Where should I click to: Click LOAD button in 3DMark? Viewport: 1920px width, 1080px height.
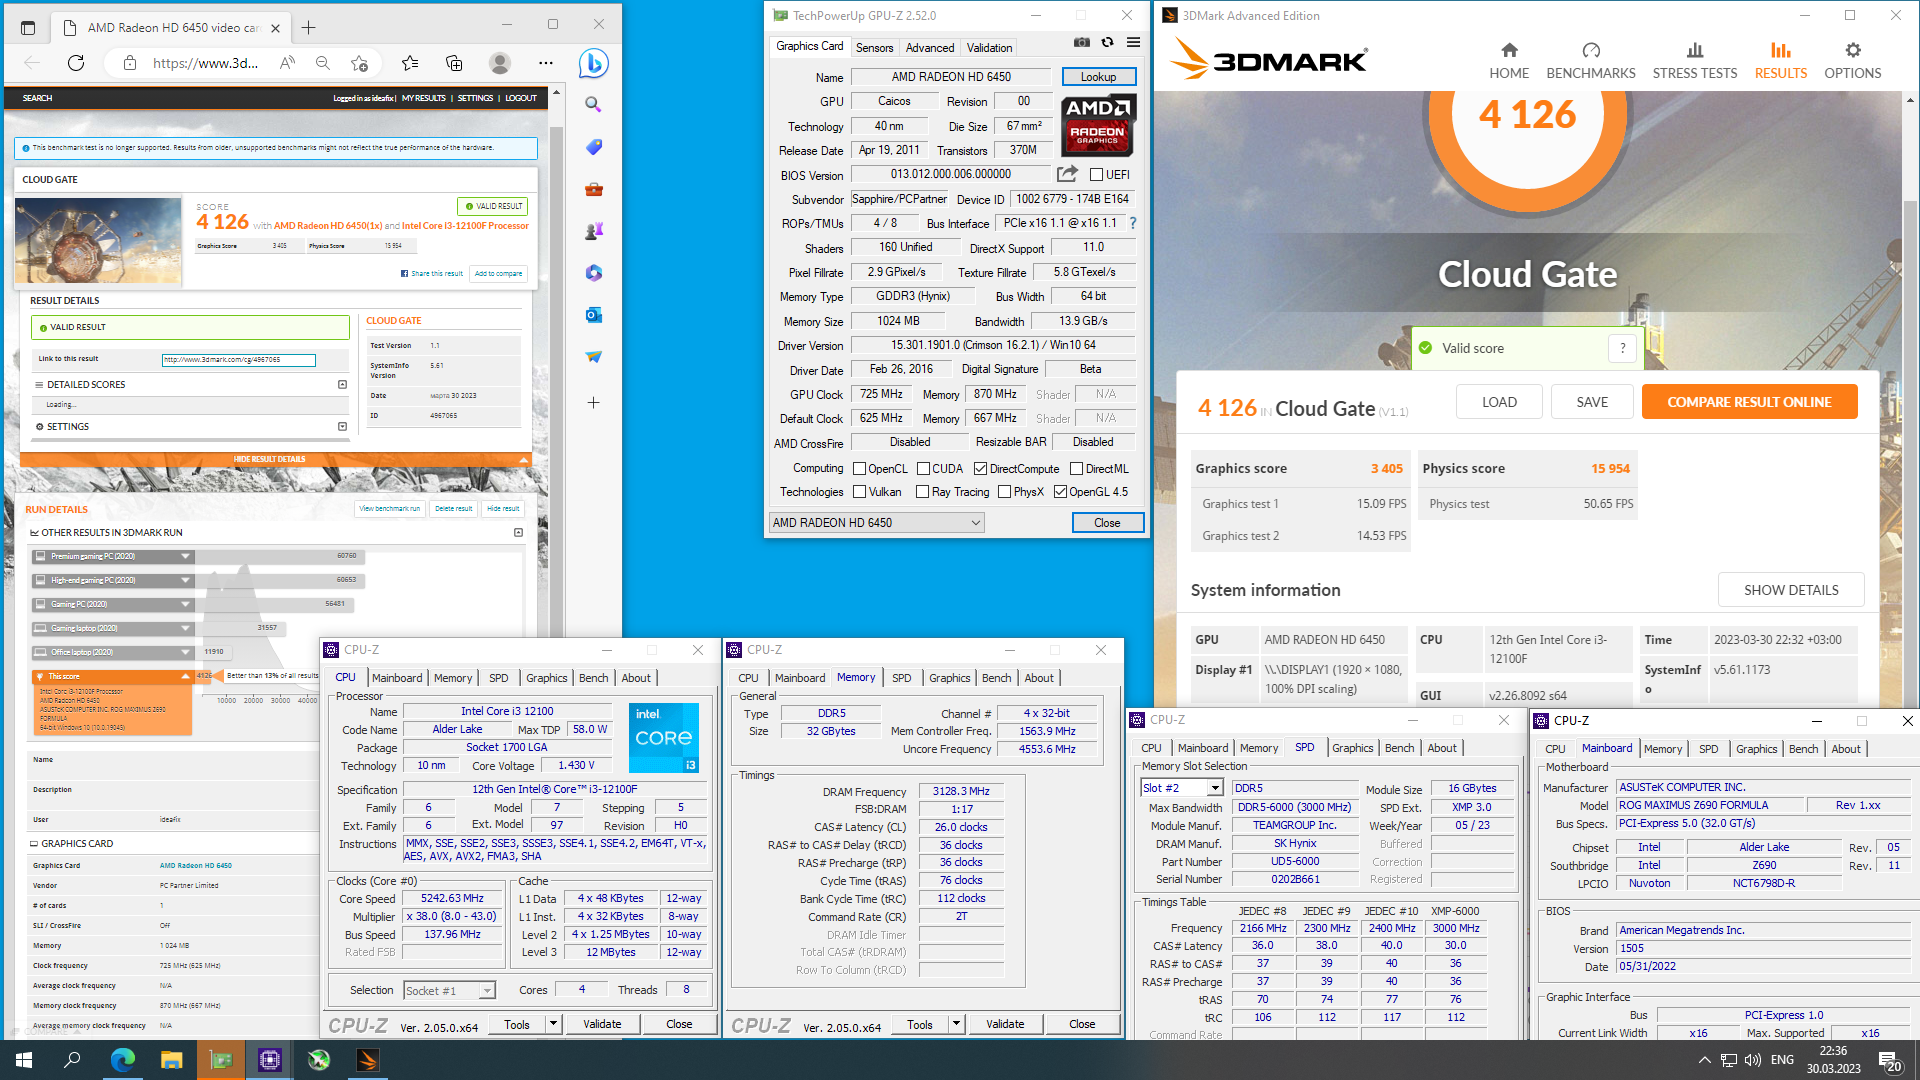[1499, 402]
